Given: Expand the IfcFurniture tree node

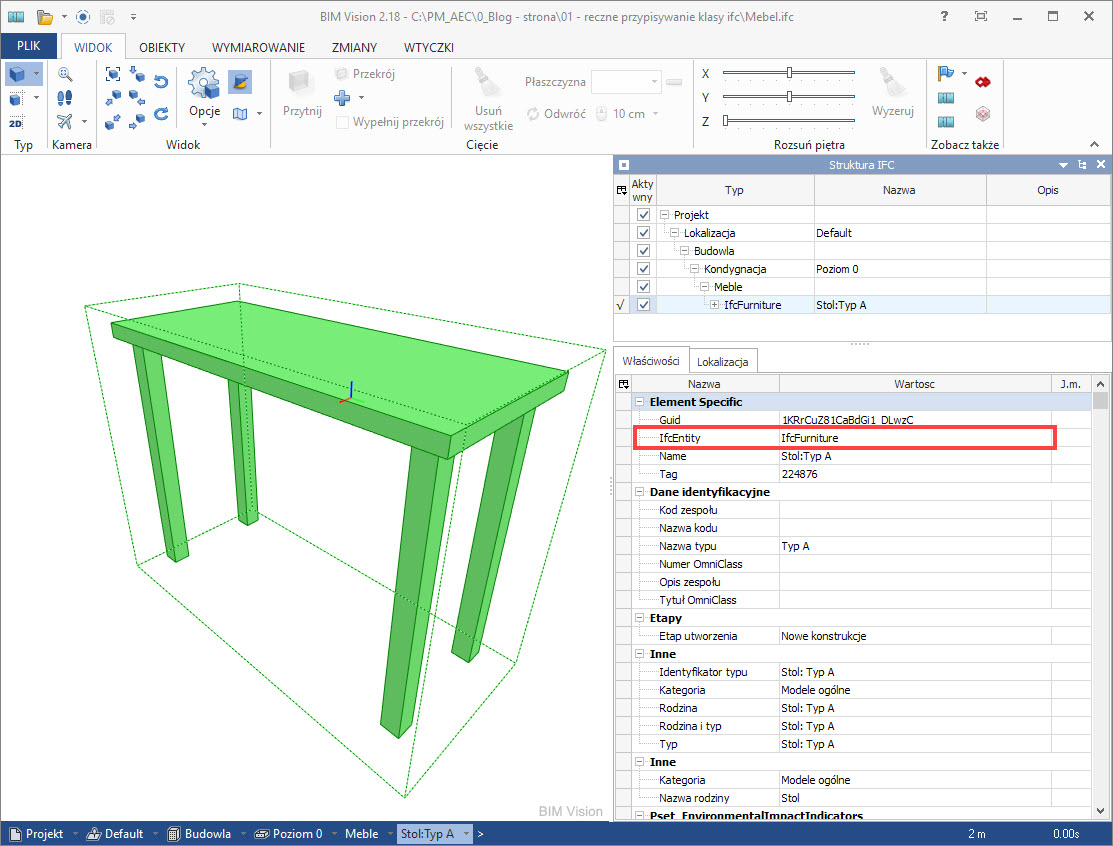Looking at the screenshot, I should coord(714,305).
